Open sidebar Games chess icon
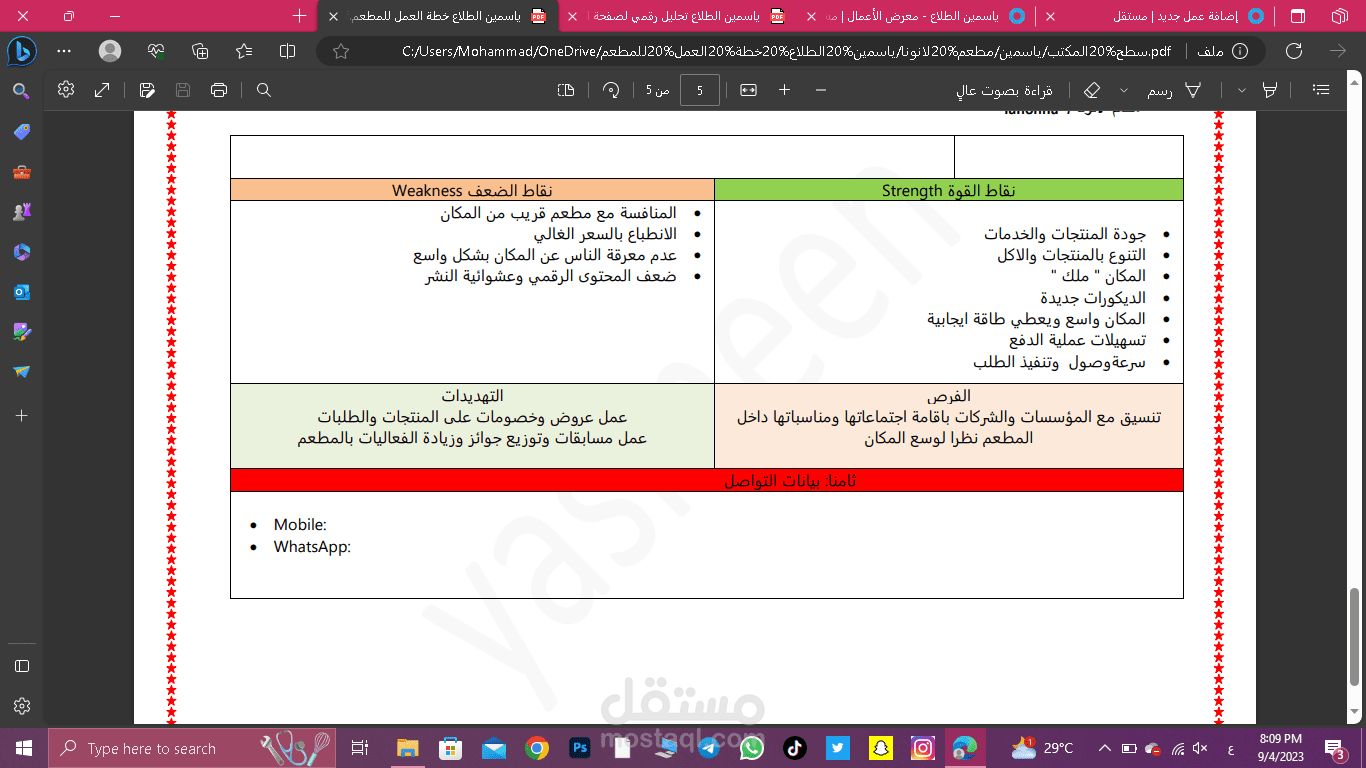Image resolution: width=1366 pixels, height=768 pixels. coord(21,212)
